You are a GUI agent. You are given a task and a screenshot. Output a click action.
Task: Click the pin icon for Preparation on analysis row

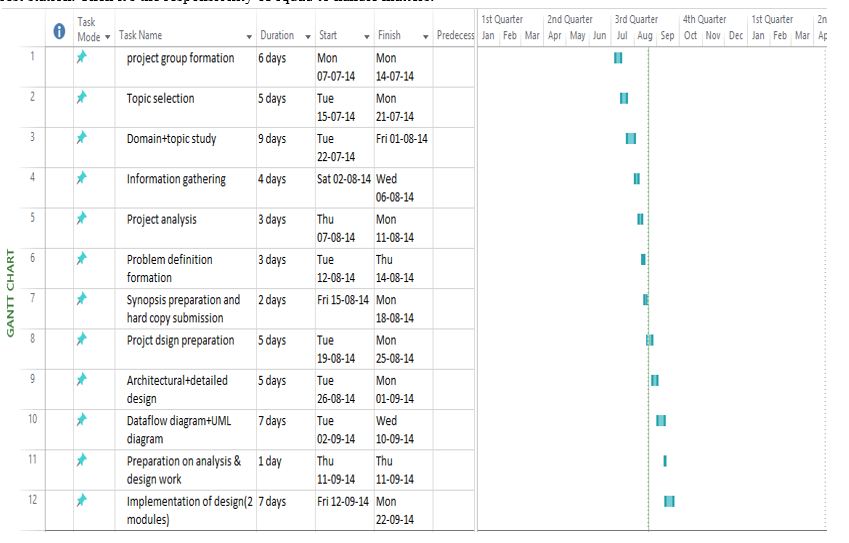(82, 460)
